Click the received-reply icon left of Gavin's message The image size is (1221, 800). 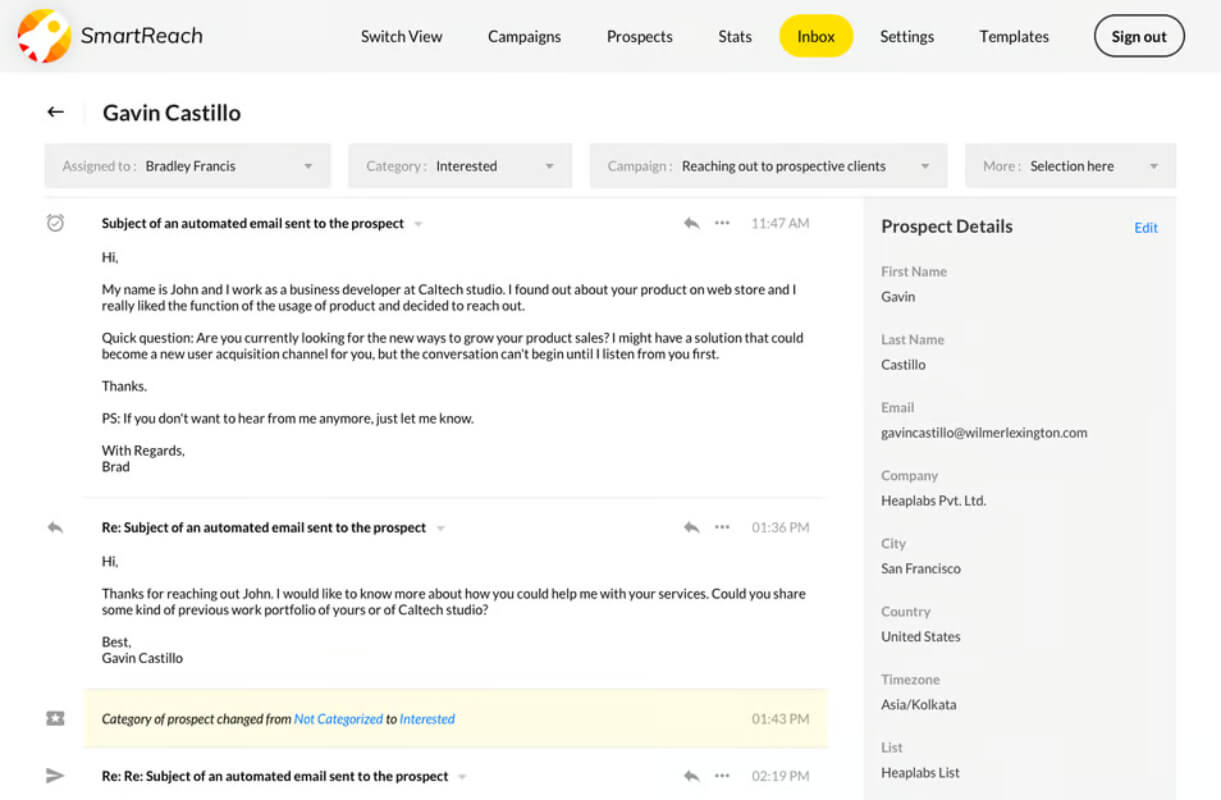coord(56,527)
